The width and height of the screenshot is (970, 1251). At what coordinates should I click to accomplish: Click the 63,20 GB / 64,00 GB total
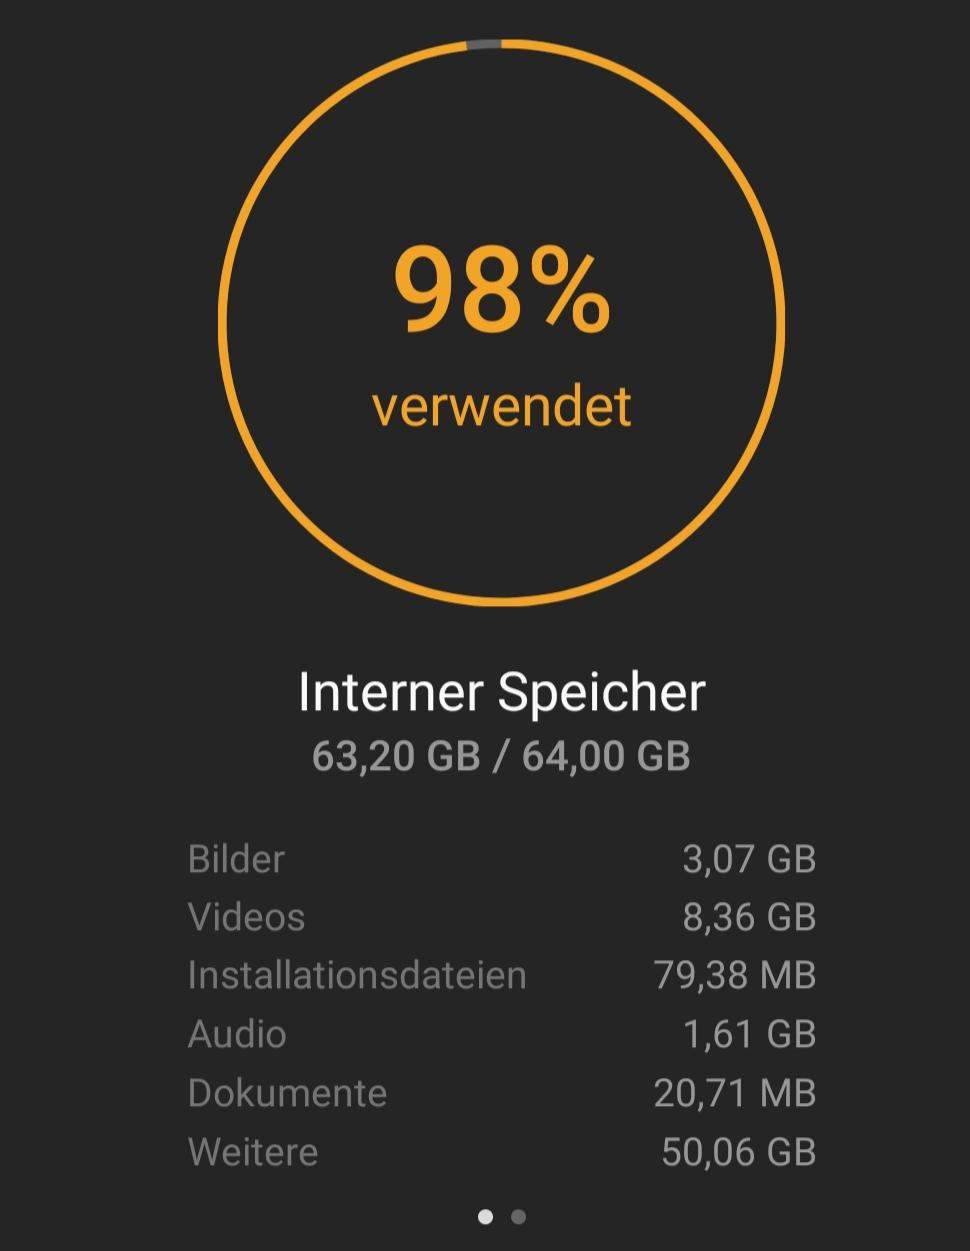tap(501, 755)
